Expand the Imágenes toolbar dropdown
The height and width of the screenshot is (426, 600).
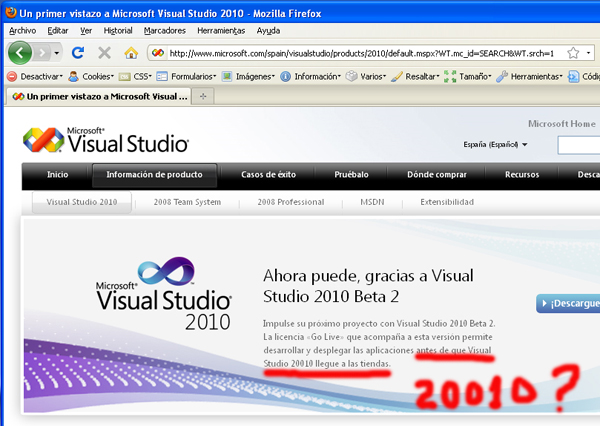248,76
